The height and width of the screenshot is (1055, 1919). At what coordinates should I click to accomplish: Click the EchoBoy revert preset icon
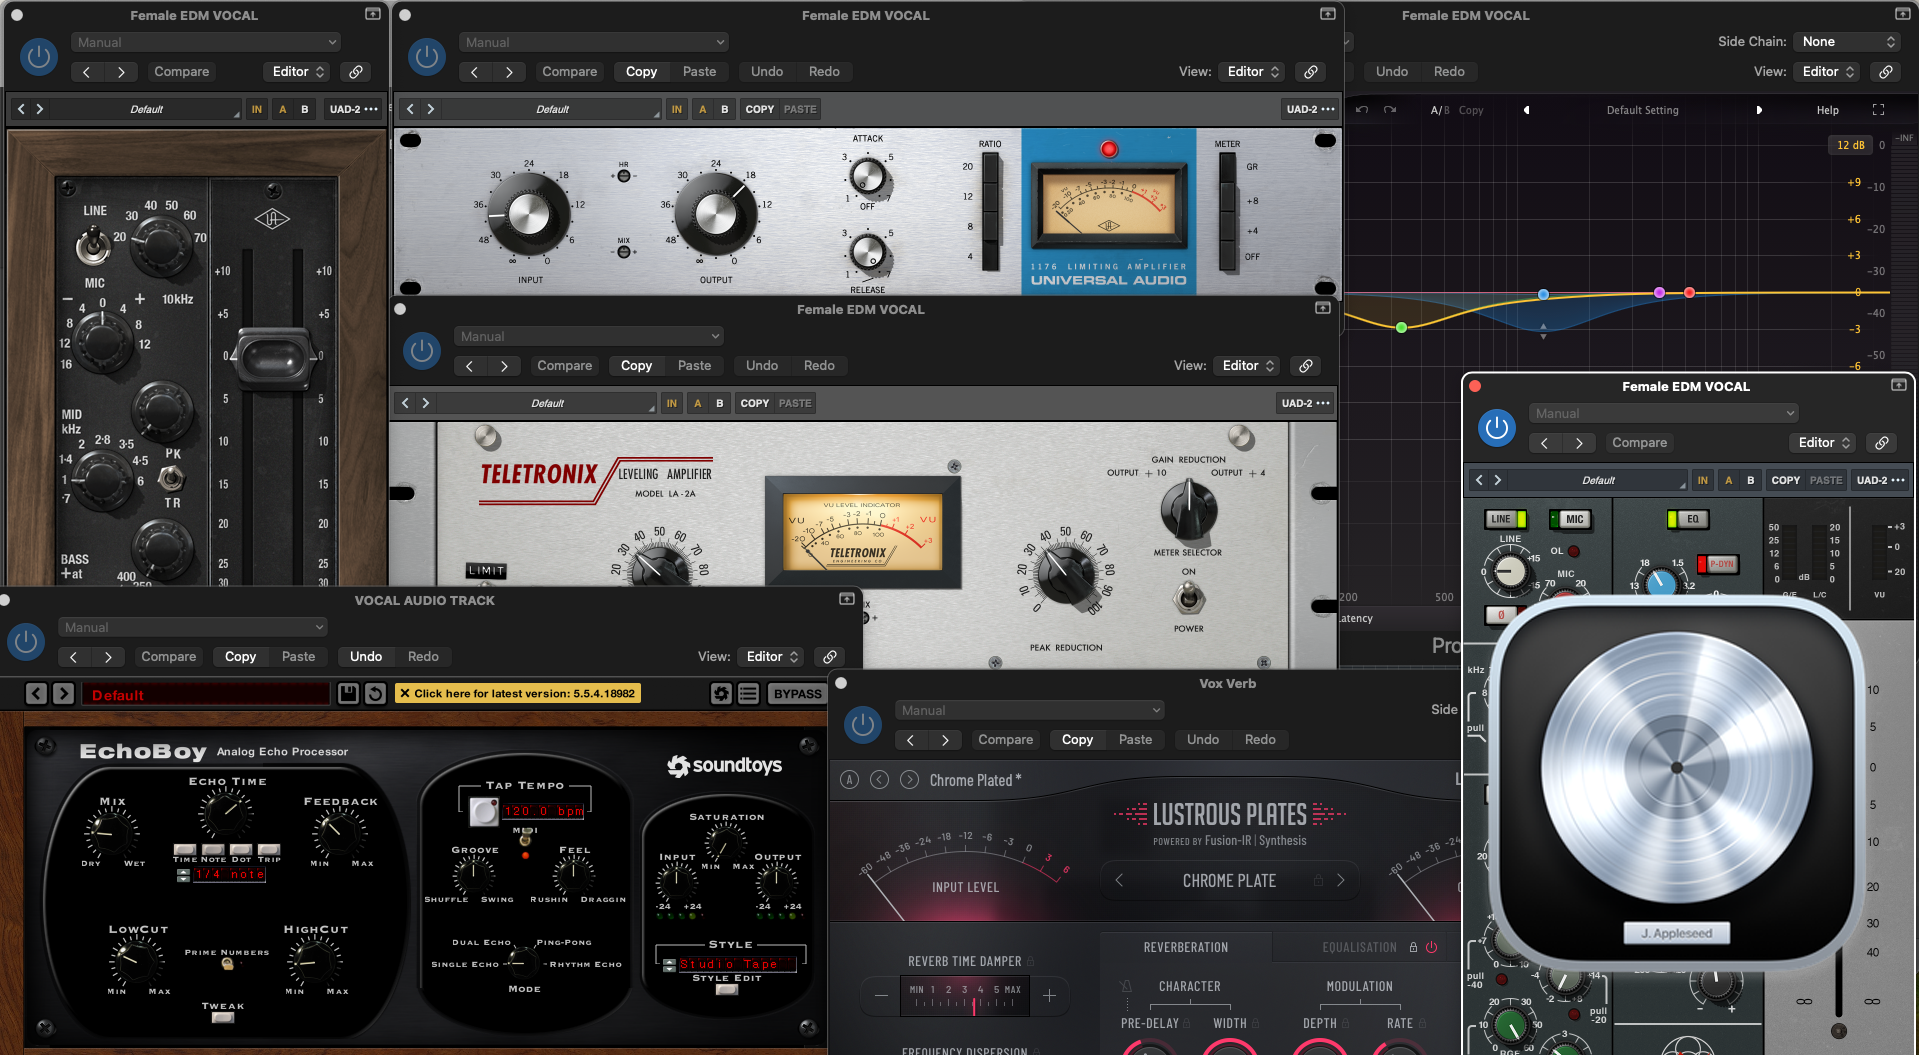(x=375, y=693)
